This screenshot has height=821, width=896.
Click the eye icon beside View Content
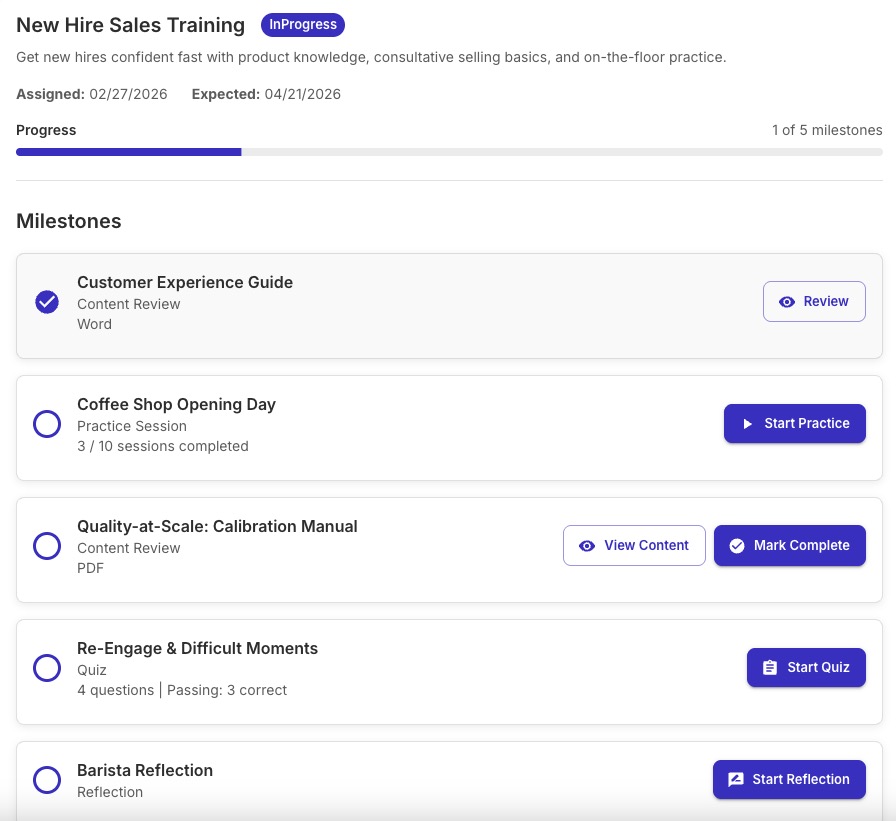(587, 545)
